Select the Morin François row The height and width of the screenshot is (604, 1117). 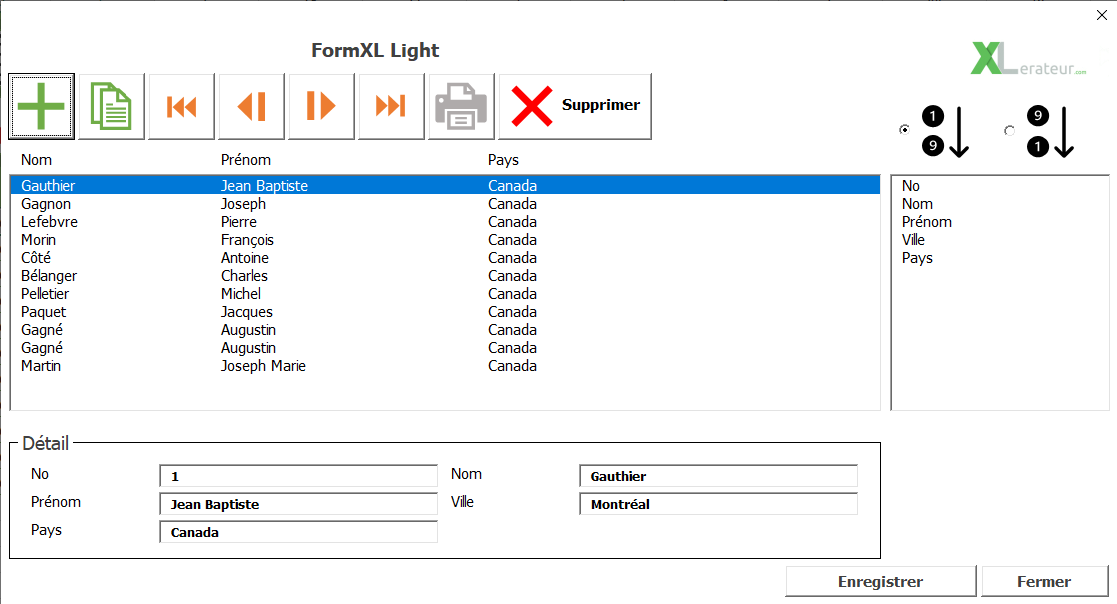(445, 240)
